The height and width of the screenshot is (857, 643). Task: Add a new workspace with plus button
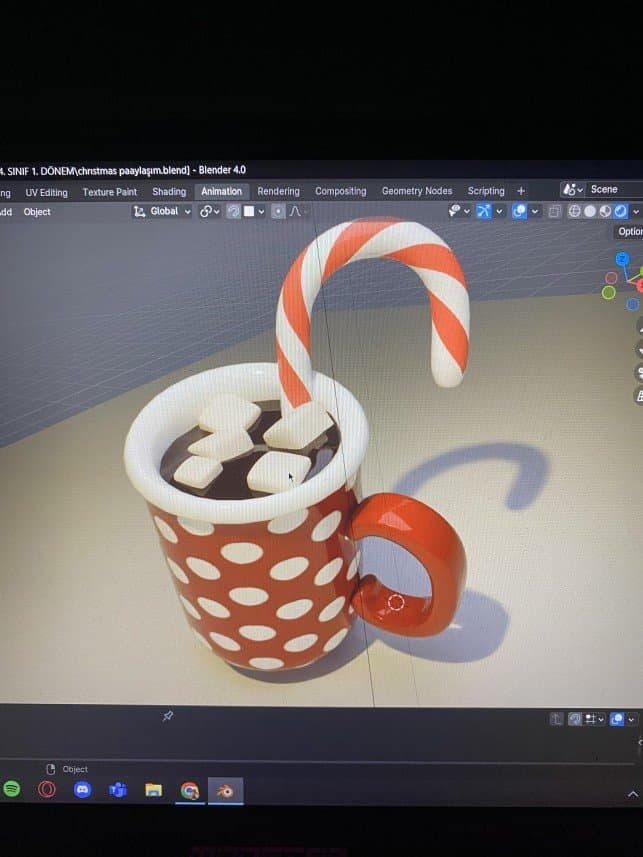click(521, 191)
